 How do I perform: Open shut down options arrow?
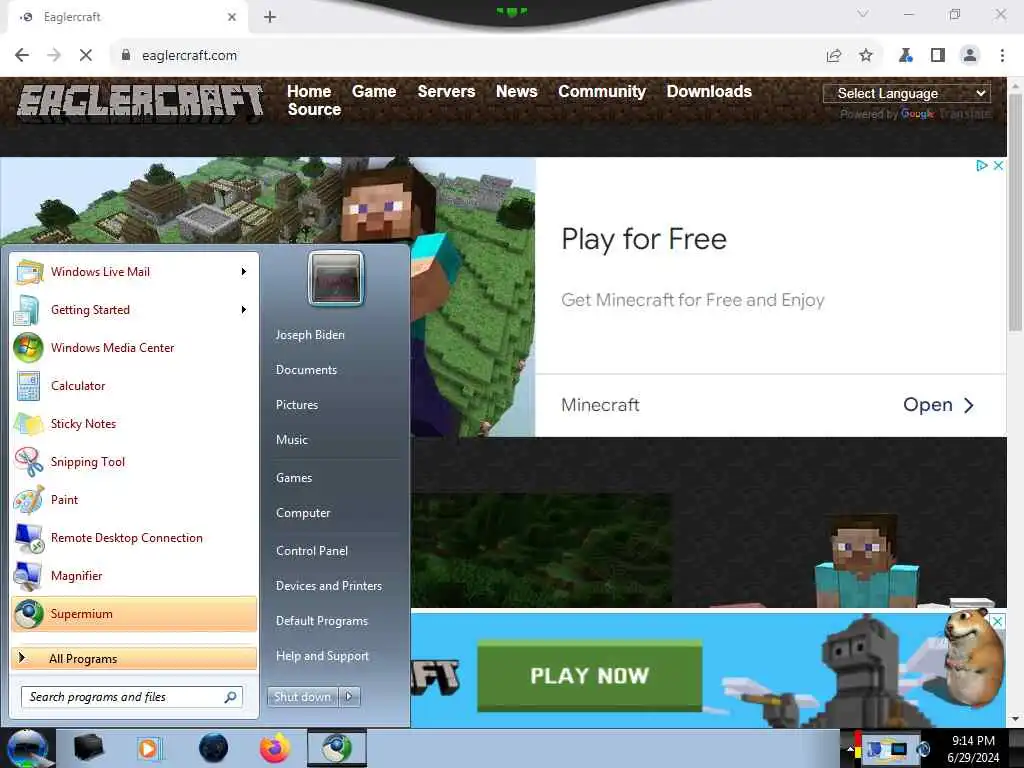click(x=349, y=697)
